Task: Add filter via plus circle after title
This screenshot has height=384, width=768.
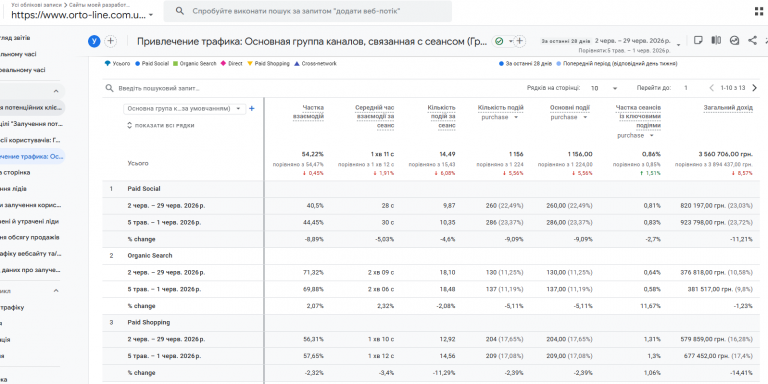Action: (520, 42)
